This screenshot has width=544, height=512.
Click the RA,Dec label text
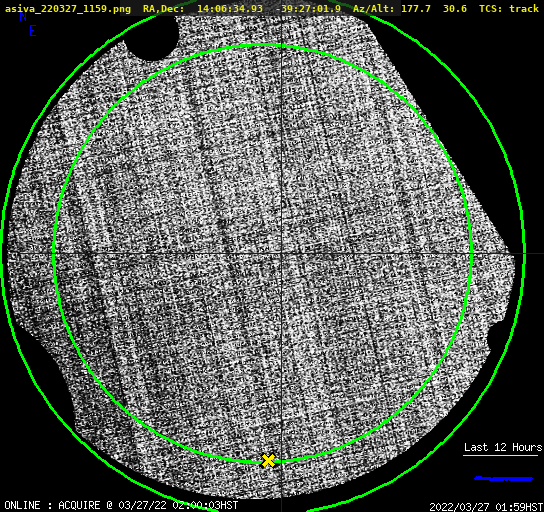pos(163,9)
